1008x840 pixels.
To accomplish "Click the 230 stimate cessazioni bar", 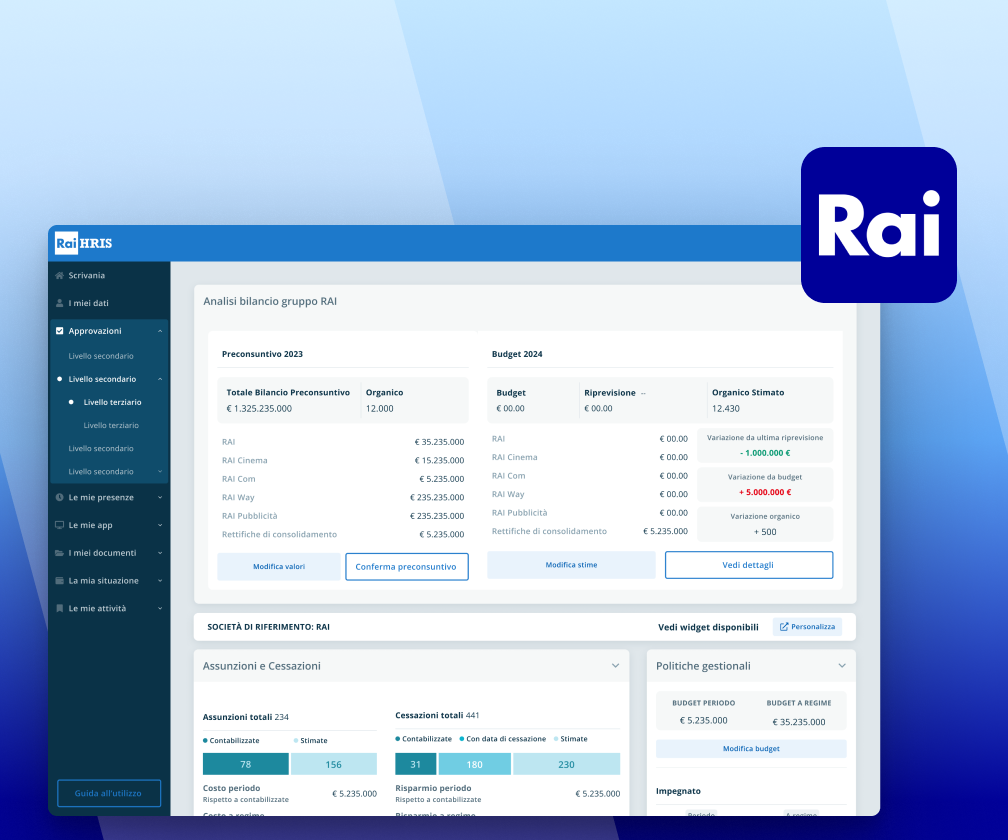I will (566, 764).
